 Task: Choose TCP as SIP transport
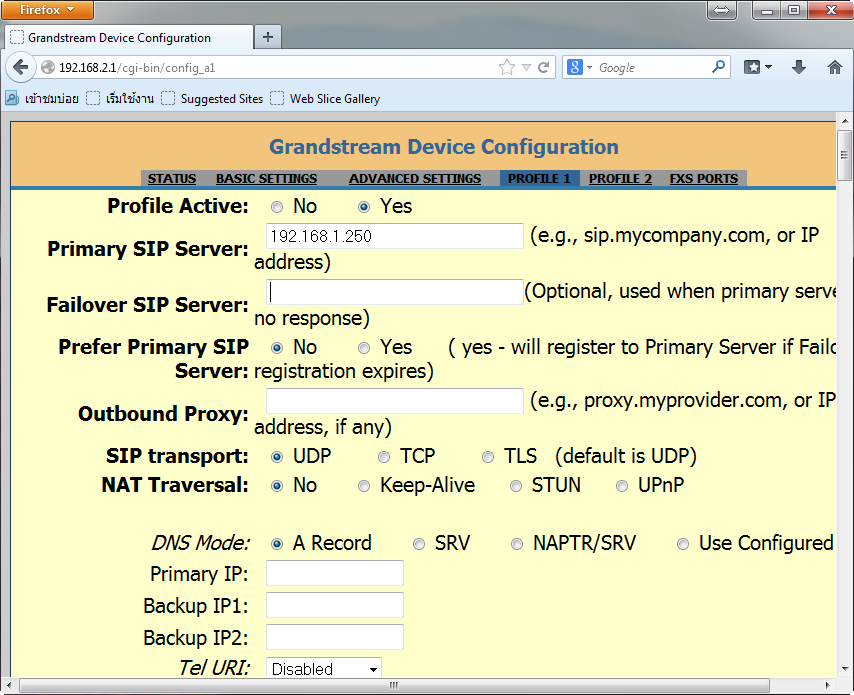click(384, 456)
